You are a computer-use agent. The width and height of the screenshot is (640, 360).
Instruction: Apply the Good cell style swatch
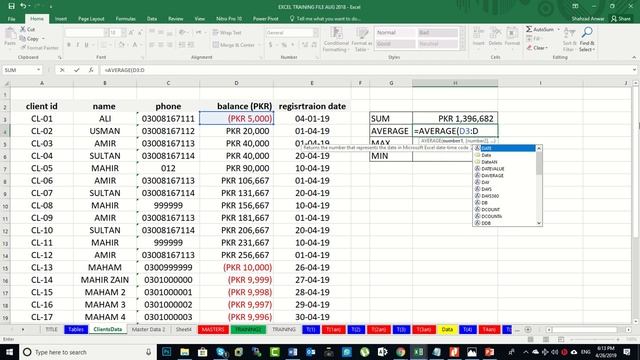tap(395, 44)
